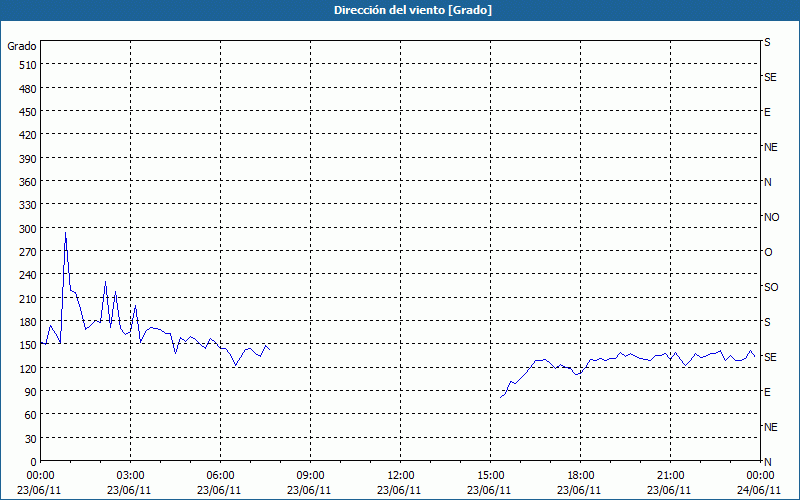Click the 'O' compass direction label
Viewport: 800px width, 500px height.
(768, 252)
